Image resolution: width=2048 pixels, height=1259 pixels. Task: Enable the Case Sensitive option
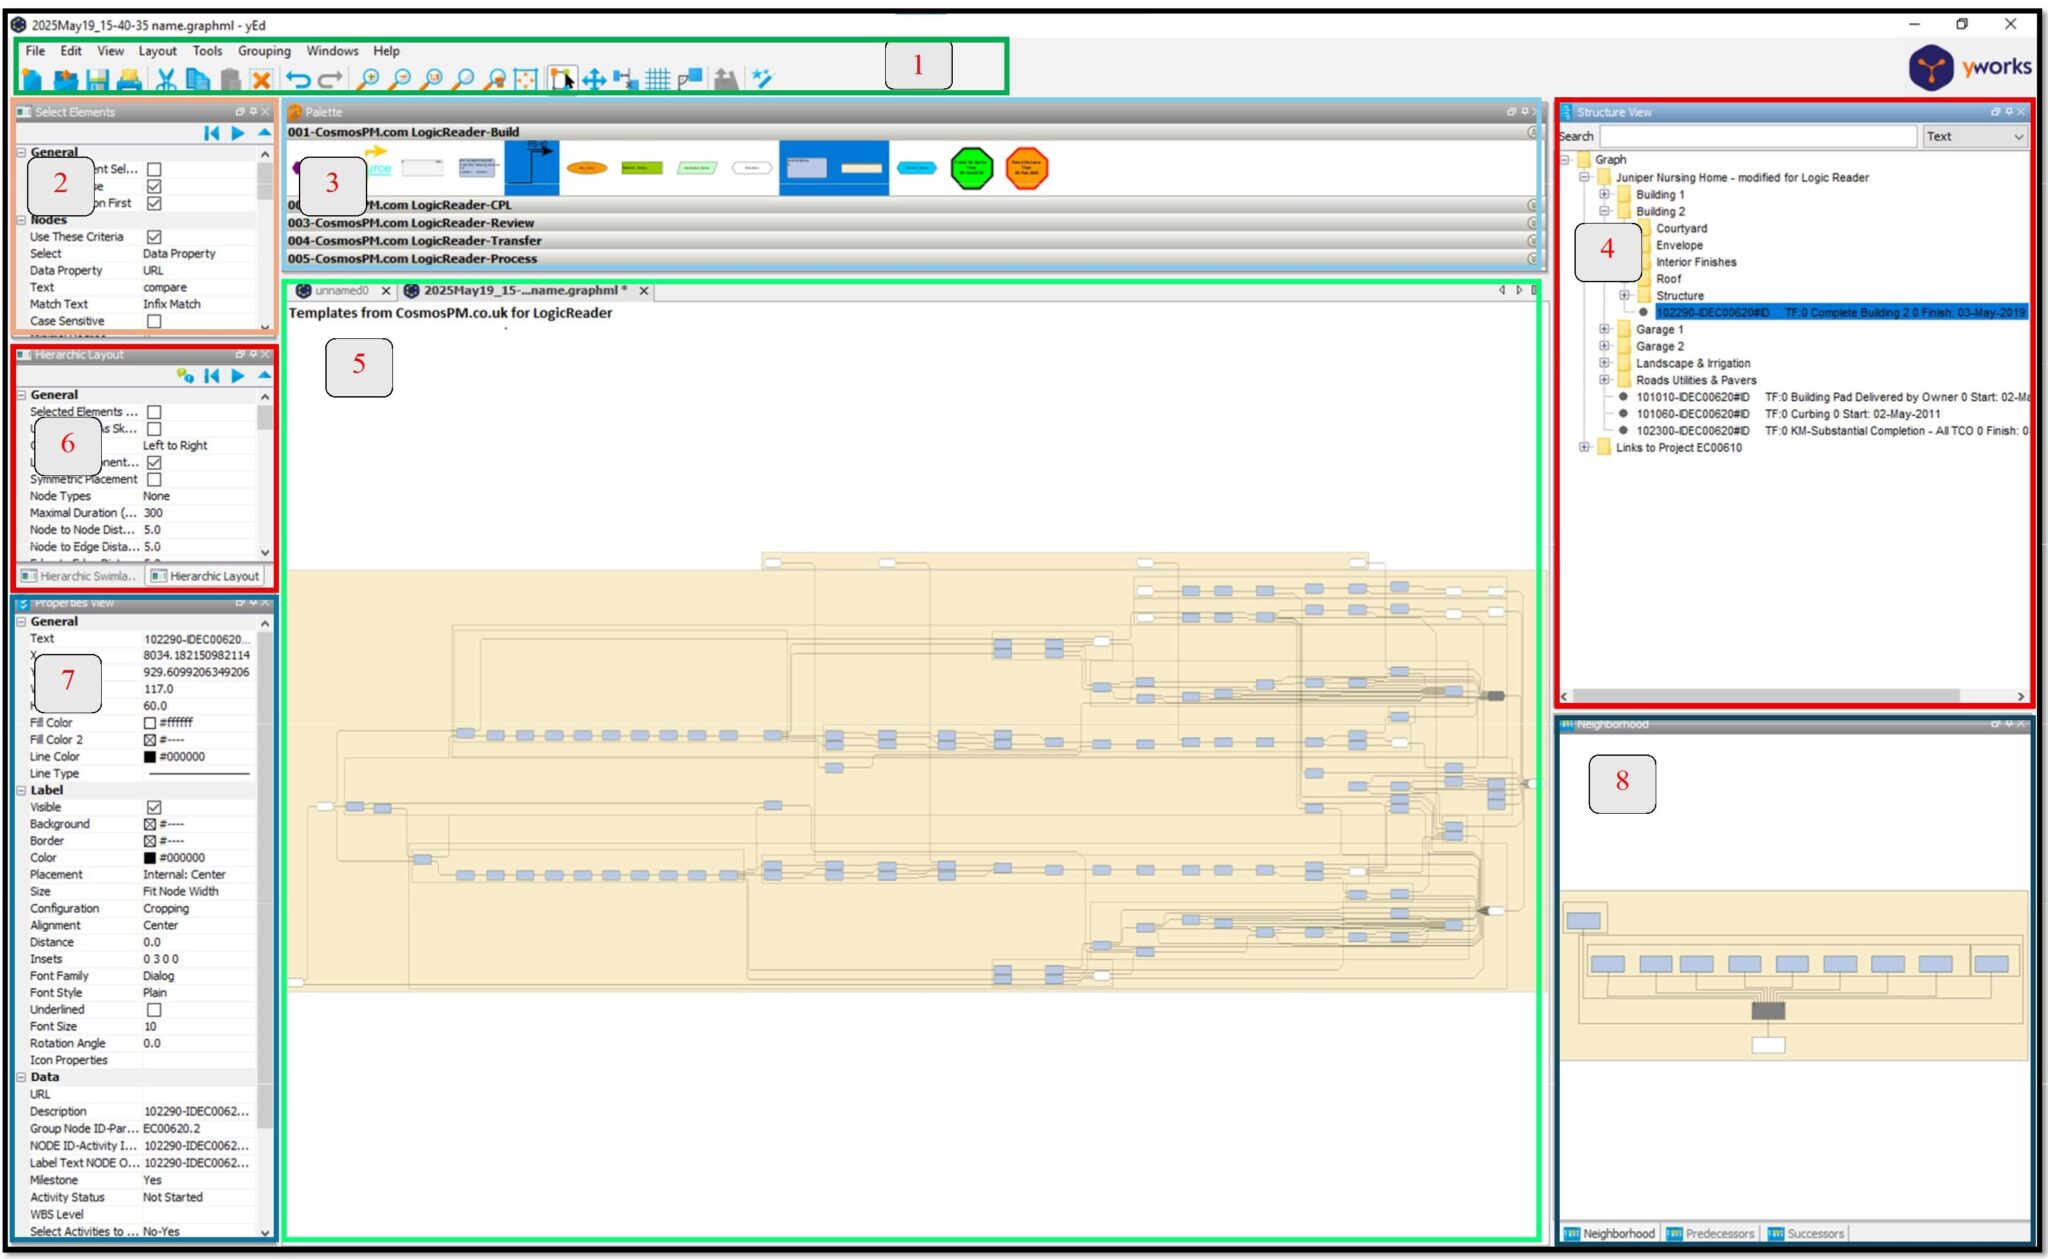[x=155, y=321]
